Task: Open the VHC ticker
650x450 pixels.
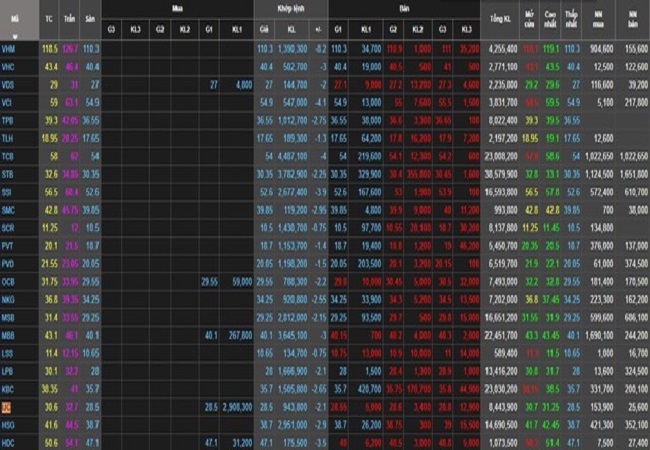Action: click(7, 67)
